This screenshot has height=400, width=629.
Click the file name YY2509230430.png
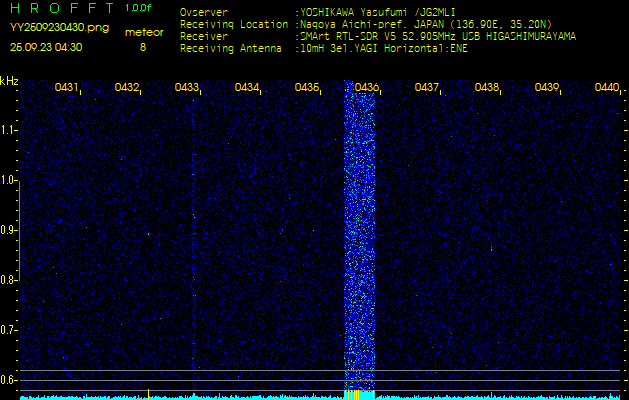59,28
